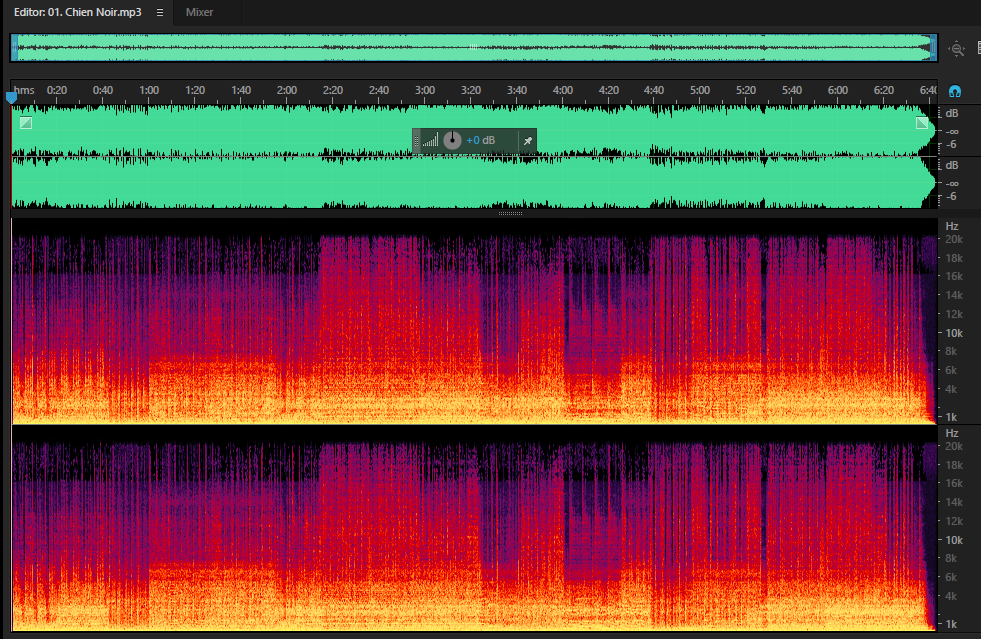Click the 4:00 mark on time ruler

(563, 90)
